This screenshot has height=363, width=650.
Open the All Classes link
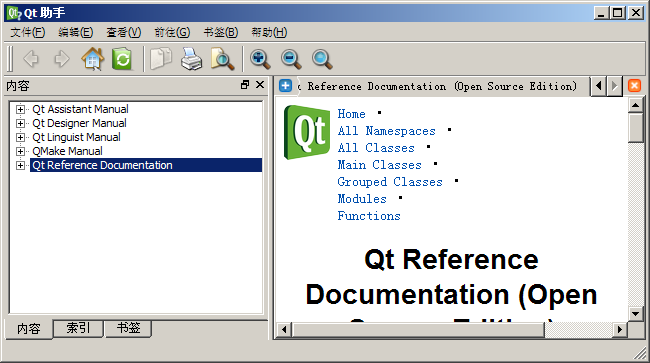point(376,148)
